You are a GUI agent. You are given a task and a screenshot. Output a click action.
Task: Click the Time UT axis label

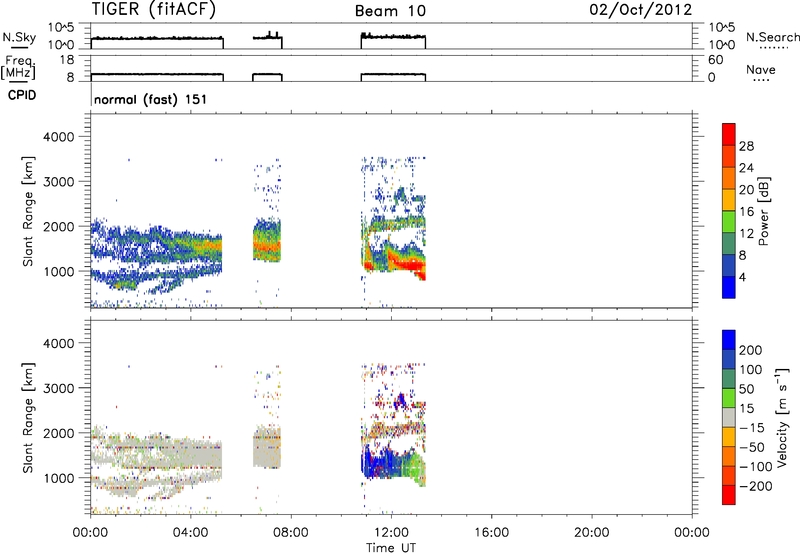pyautogui.click(x=391, y=548)
